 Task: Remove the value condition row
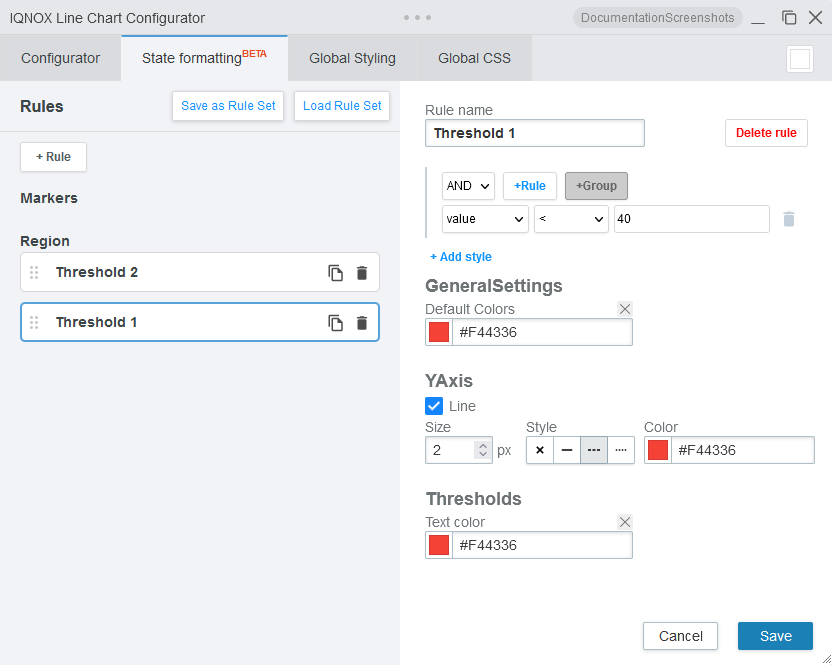pos(789,219)
